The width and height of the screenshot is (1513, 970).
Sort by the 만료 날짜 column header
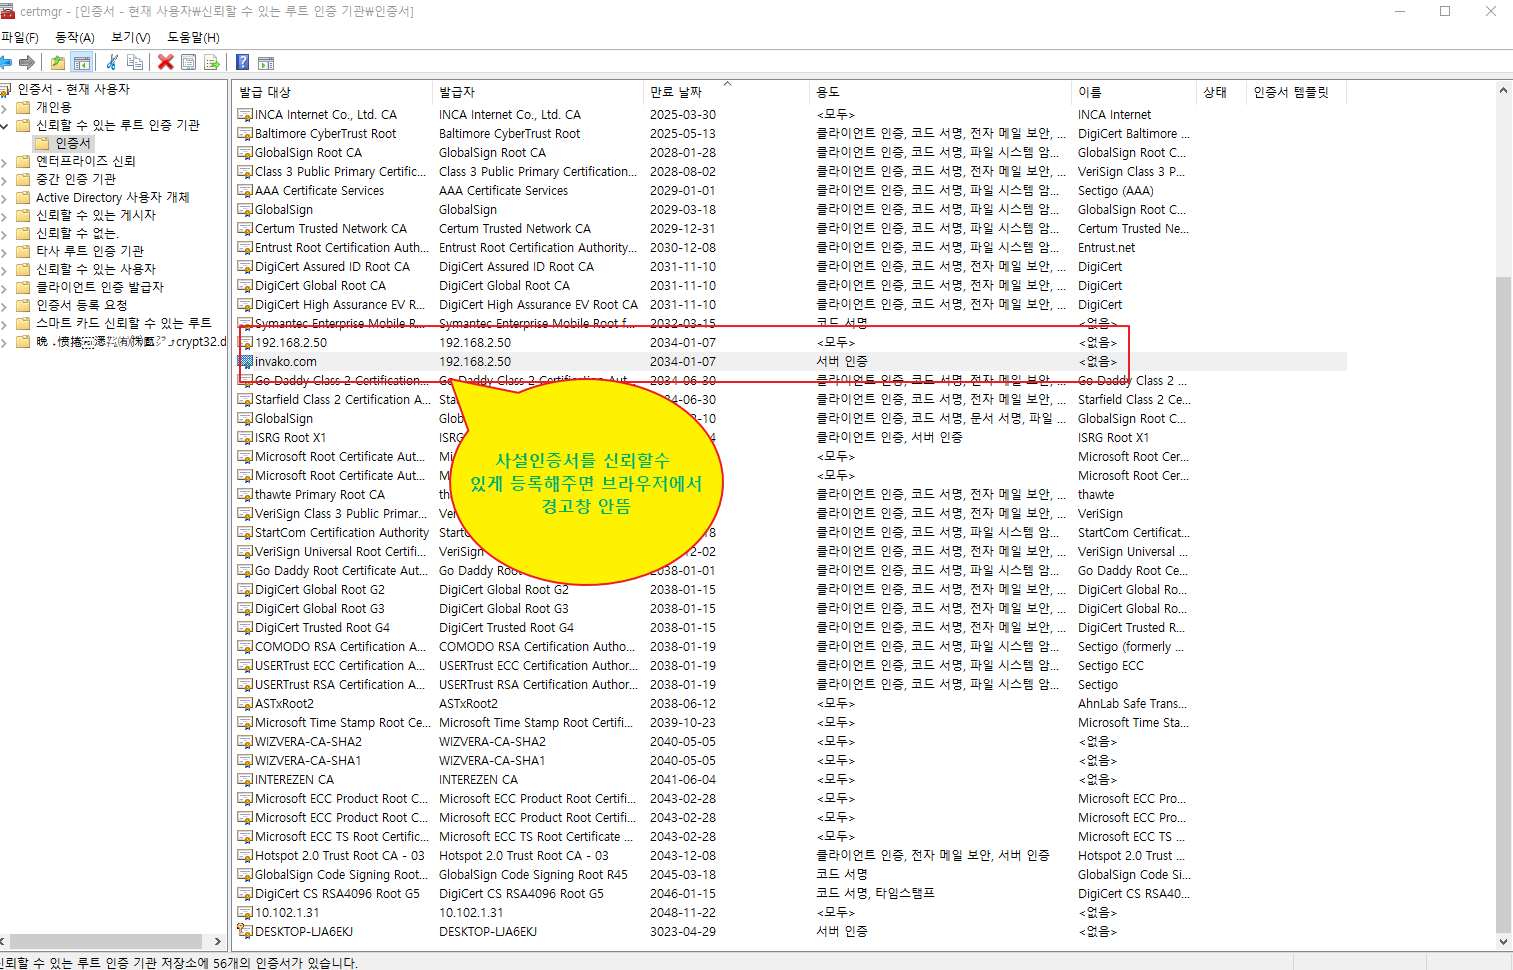click(x=726, y=92)
